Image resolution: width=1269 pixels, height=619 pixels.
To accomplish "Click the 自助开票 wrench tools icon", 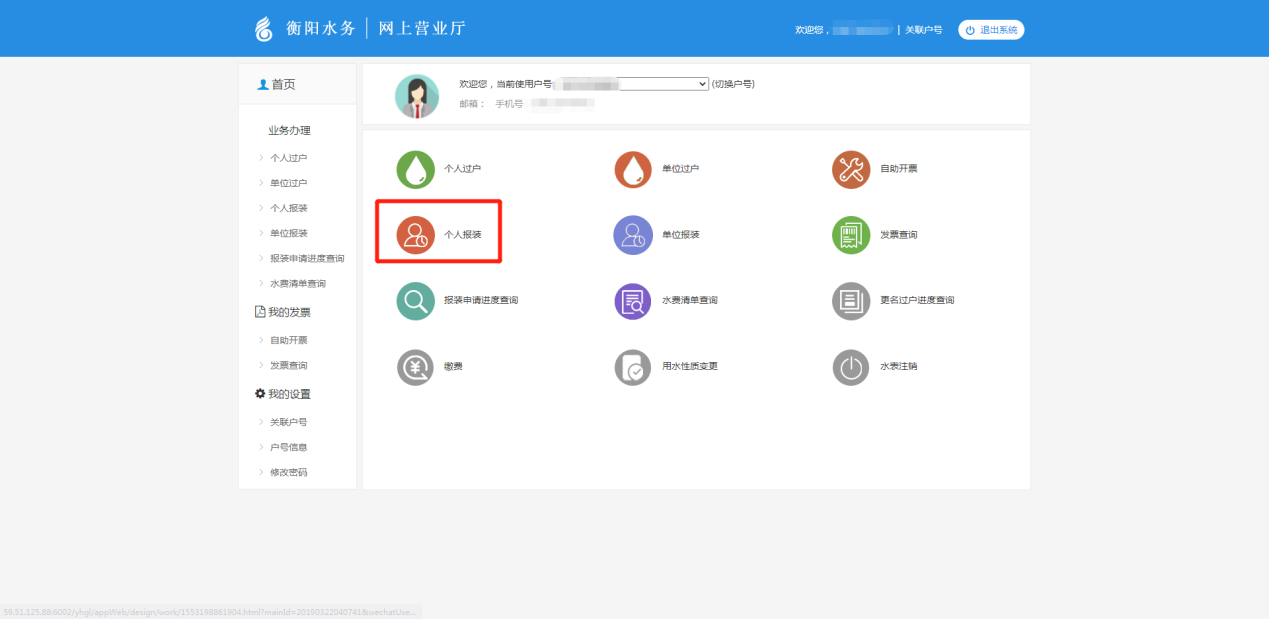I will [x=851, y=169].
